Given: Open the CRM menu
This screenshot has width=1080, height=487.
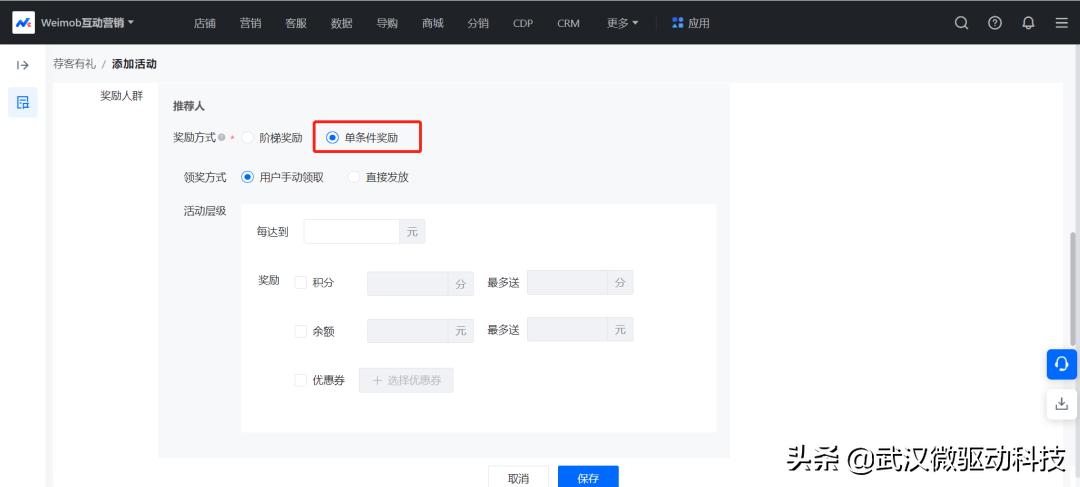Looking at the screenshot, I should coord(568,23).
